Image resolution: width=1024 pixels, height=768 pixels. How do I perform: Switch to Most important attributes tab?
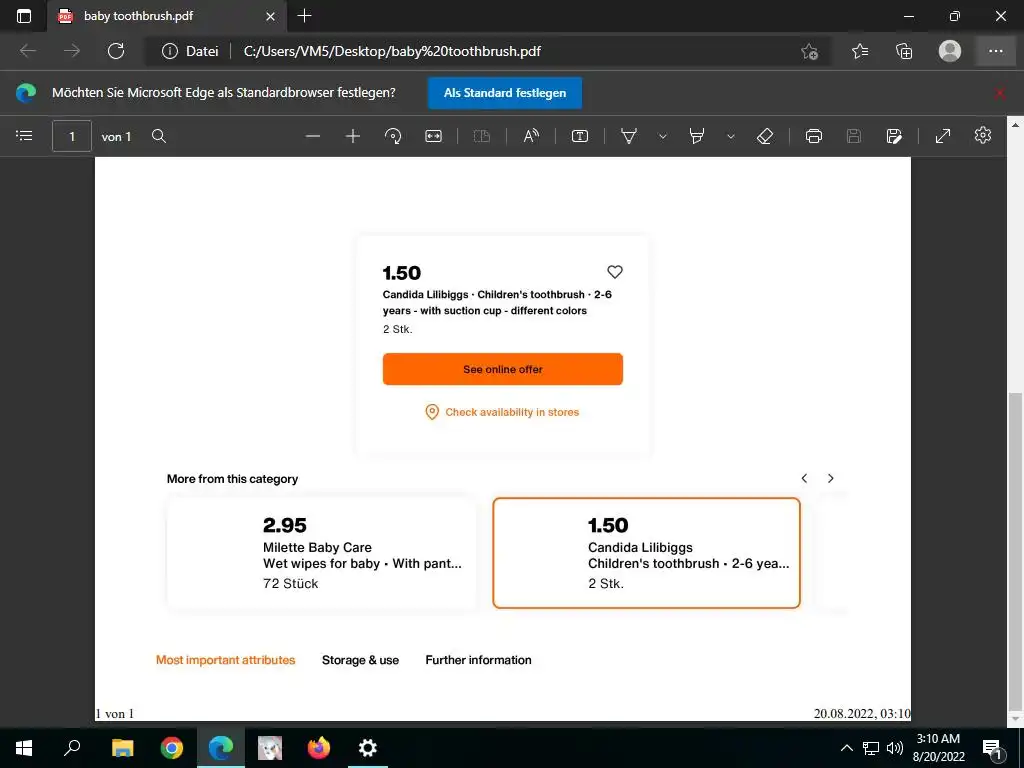(225, 660)
